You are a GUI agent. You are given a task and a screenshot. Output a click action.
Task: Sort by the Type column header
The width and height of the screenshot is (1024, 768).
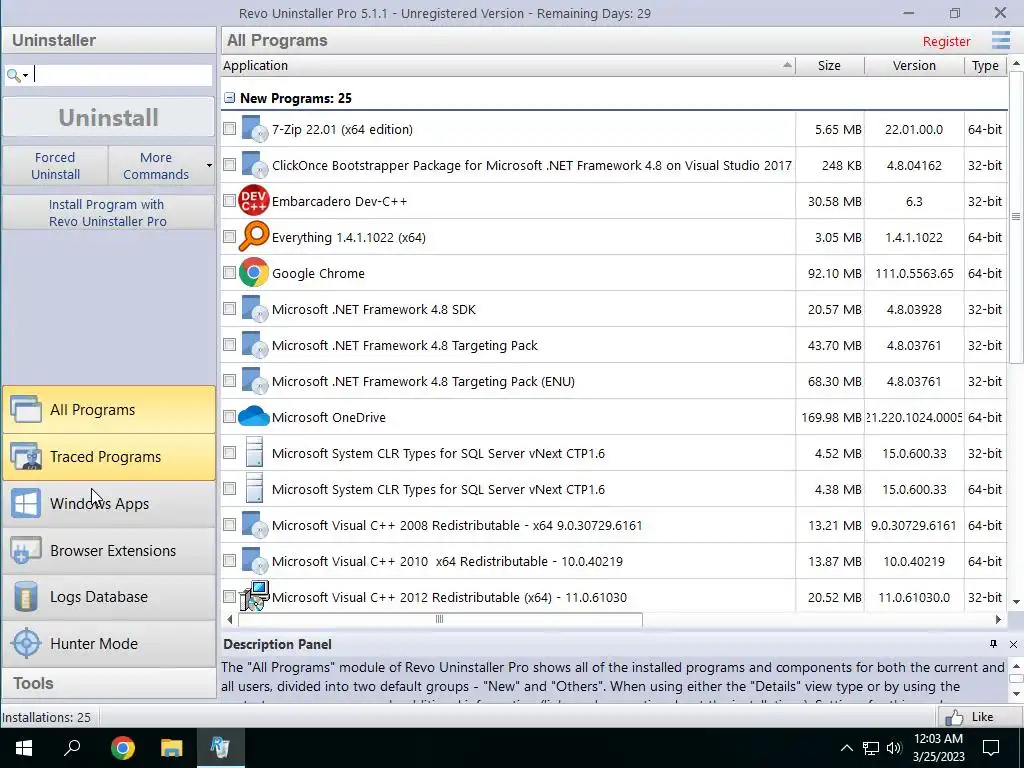click(985, 65)
